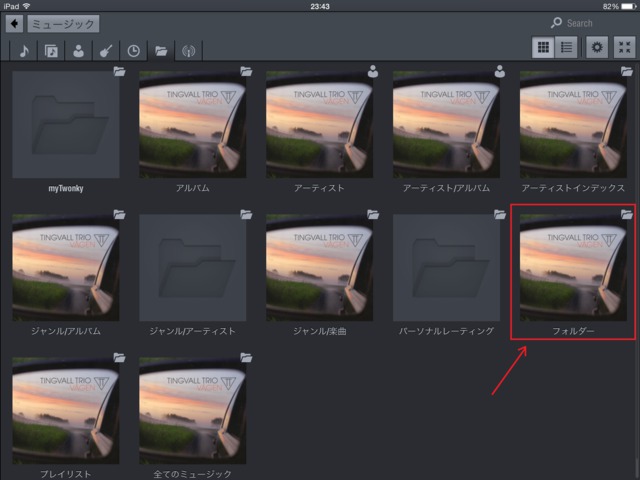Image resolution: width=640 pixels, height=480 pixels.
Task: Open settings gear
Action: (597, 47)
